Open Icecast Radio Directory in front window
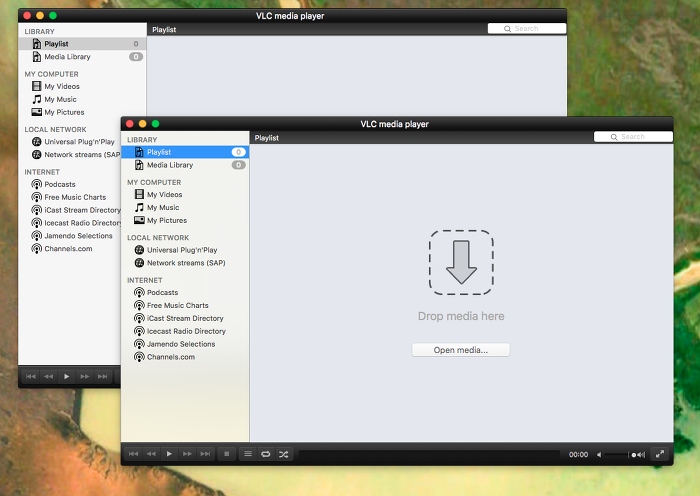This screenshot has height=496, width=700. click(185, 331)
